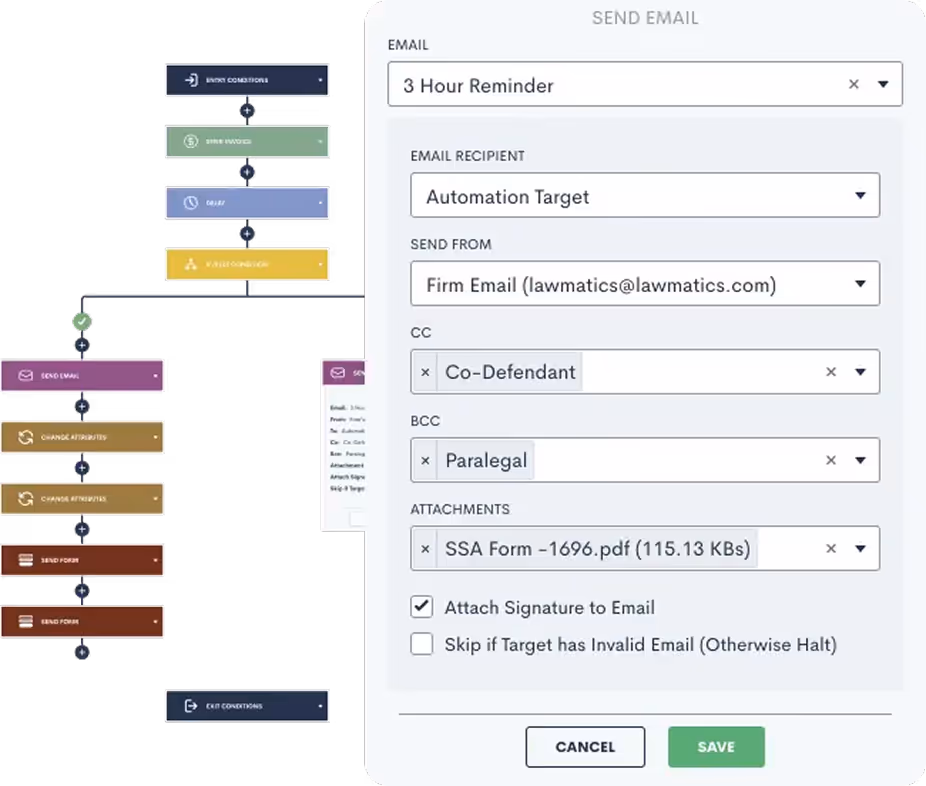
Task: Select the Entry Conditions block
Action: coord(247,80)
